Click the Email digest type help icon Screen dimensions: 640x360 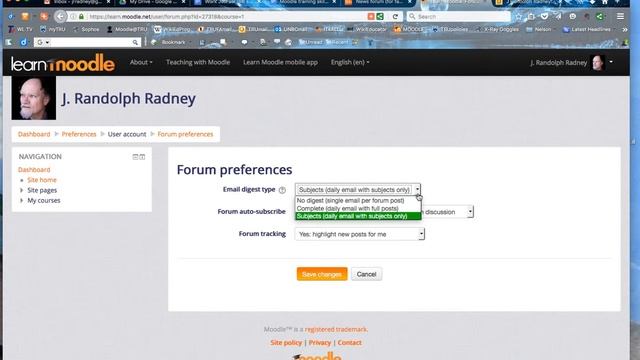282,190
